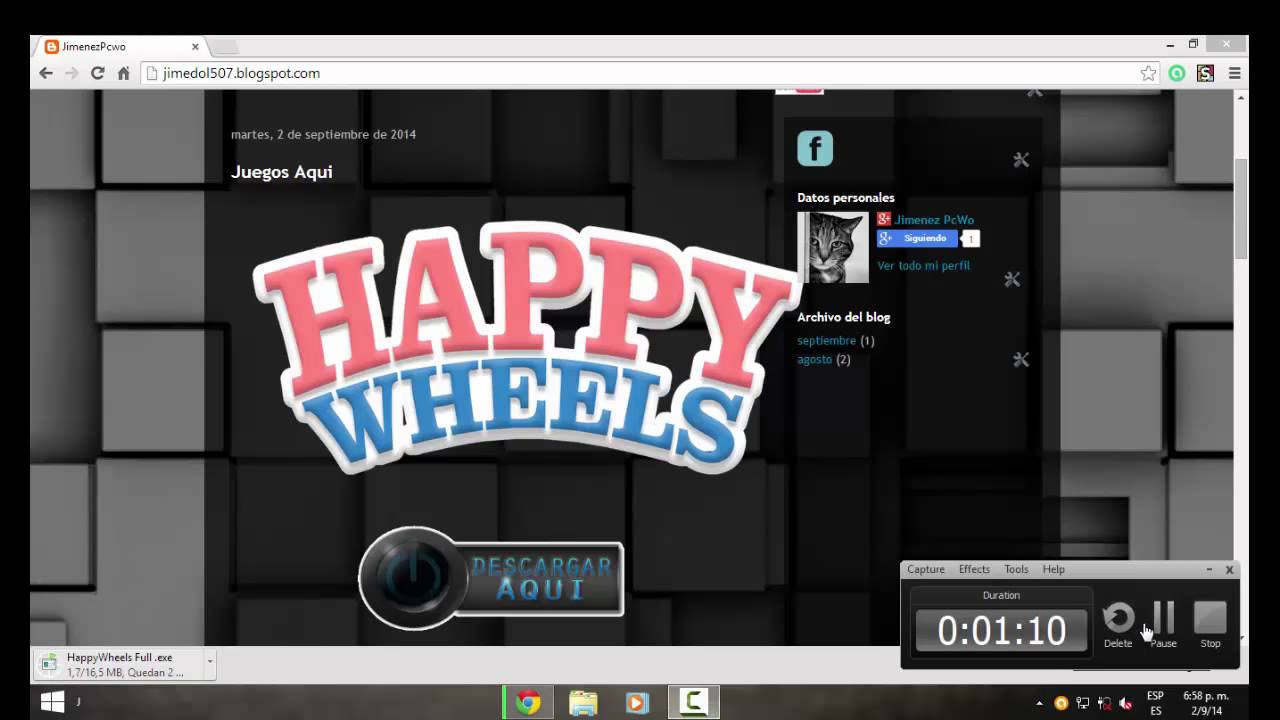Open the Capture menu

[x=926, y=569]
